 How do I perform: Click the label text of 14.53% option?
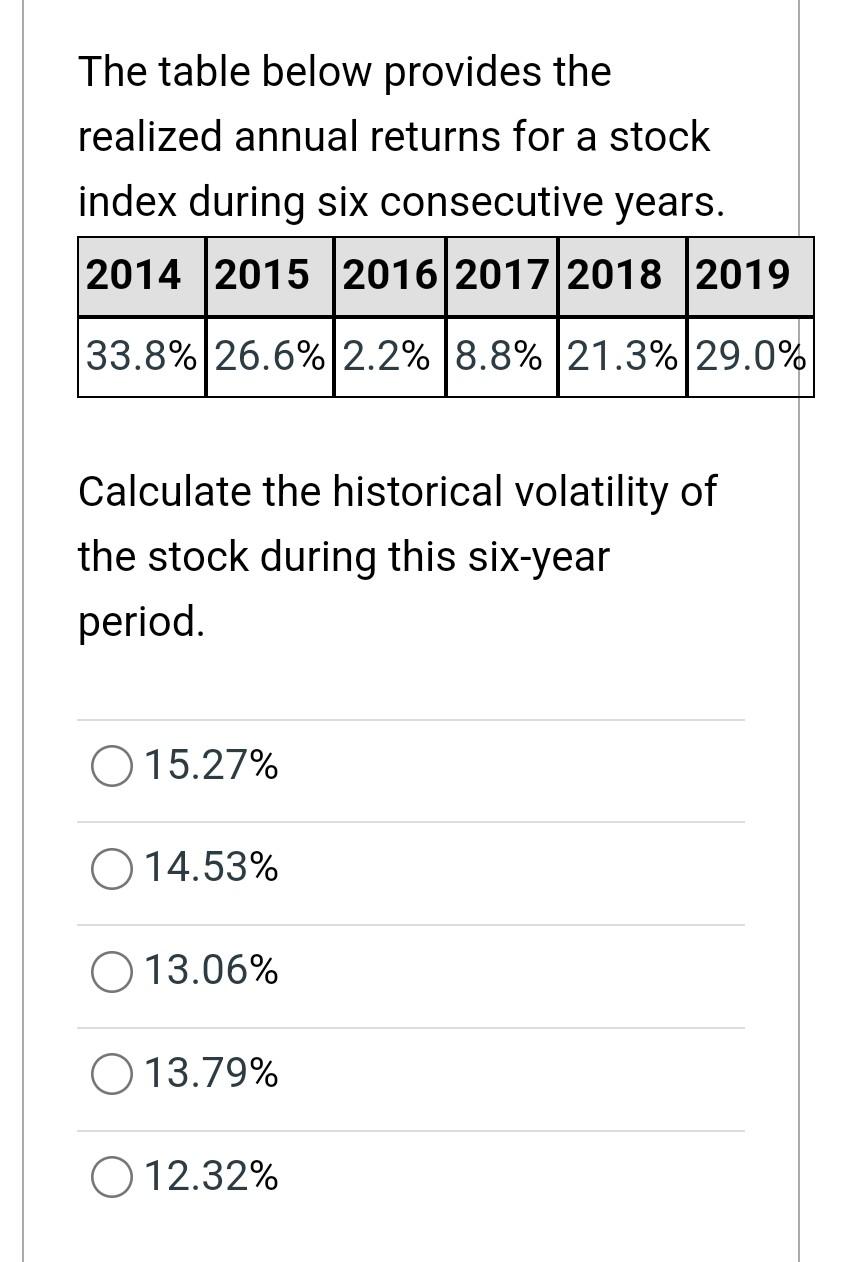pos(211,867)
